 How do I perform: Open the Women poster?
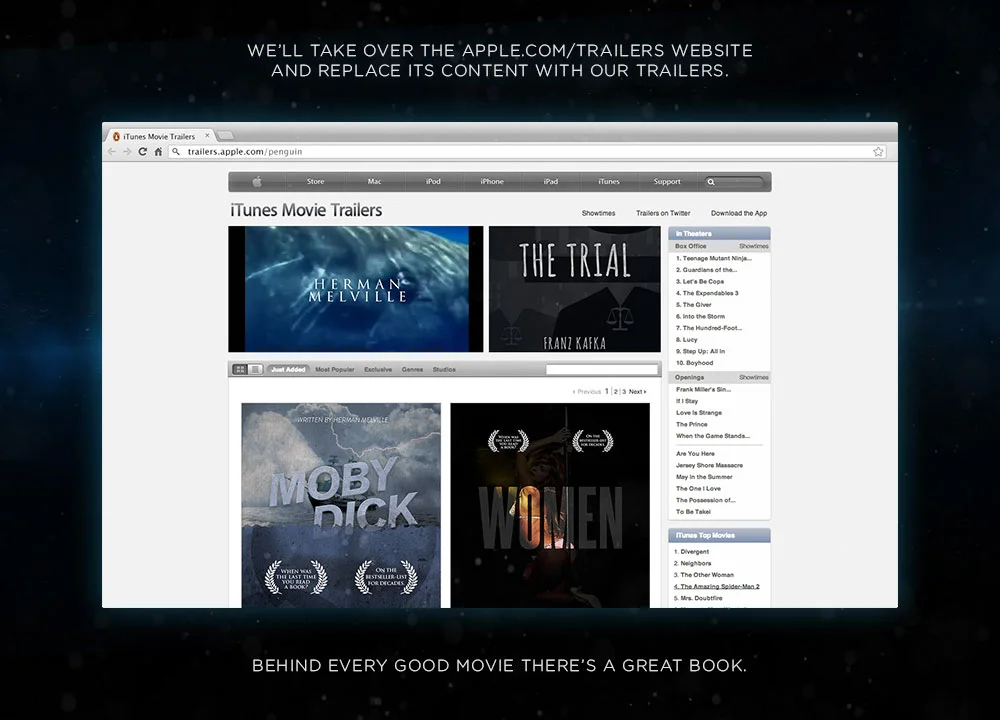tap(550, 505)
